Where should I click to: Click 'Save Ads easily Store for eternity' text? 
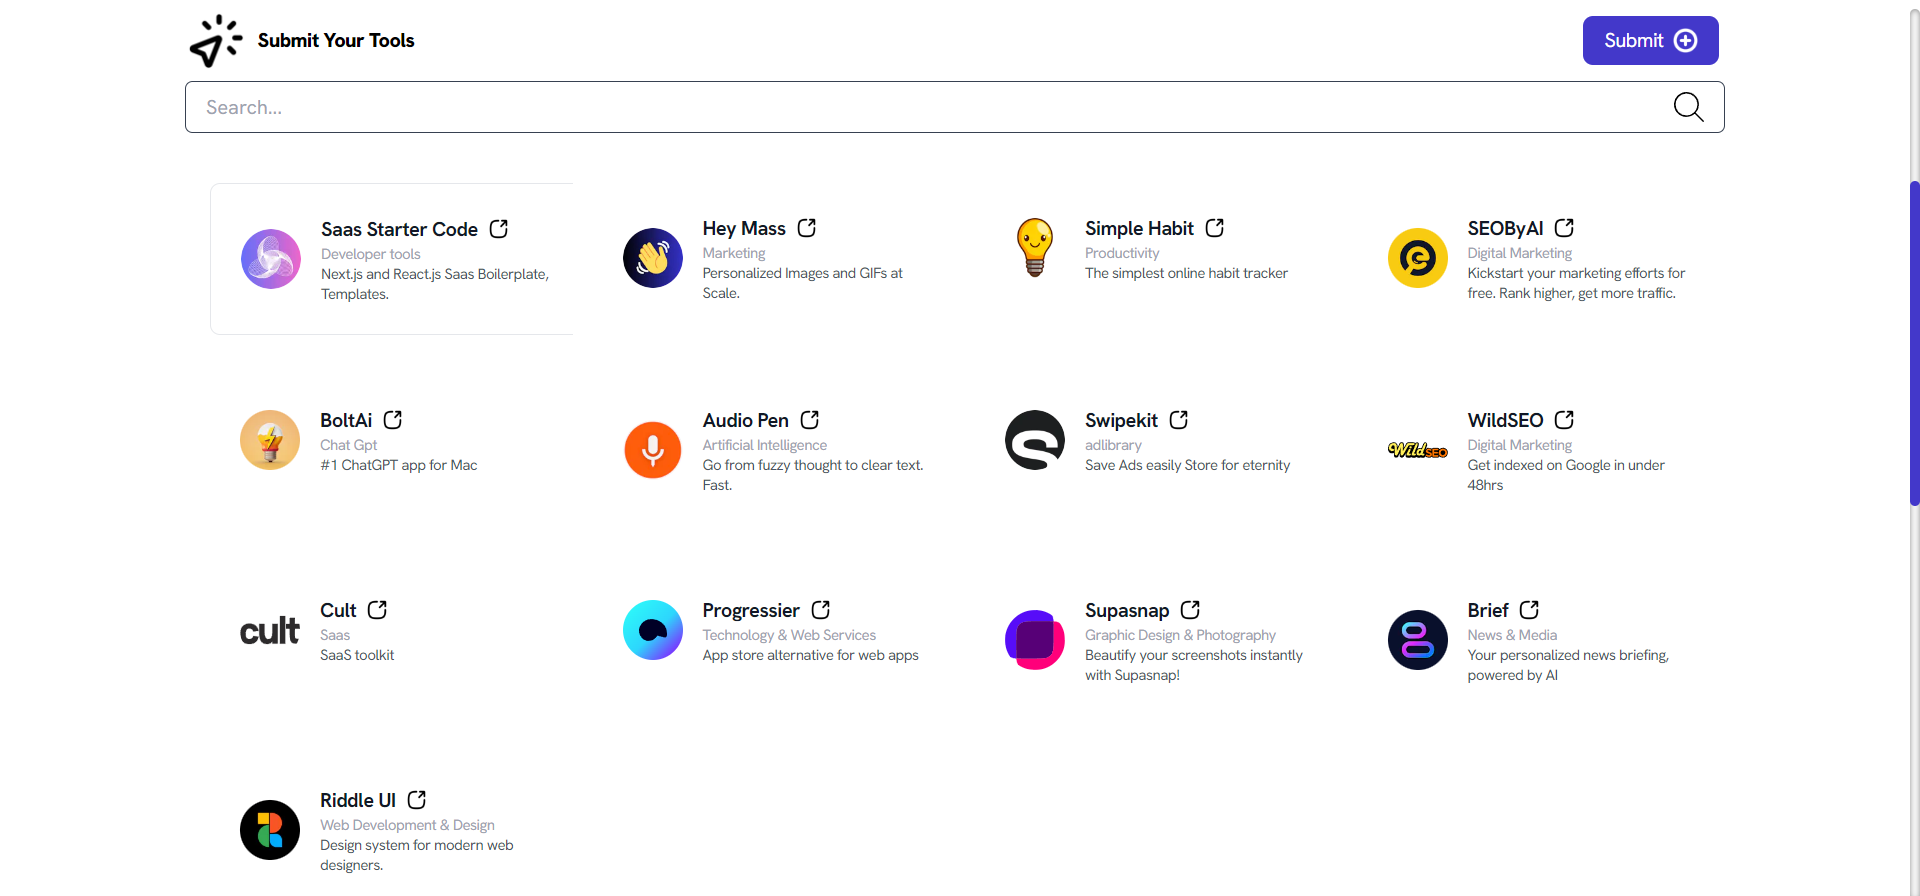pos(1188,465)
